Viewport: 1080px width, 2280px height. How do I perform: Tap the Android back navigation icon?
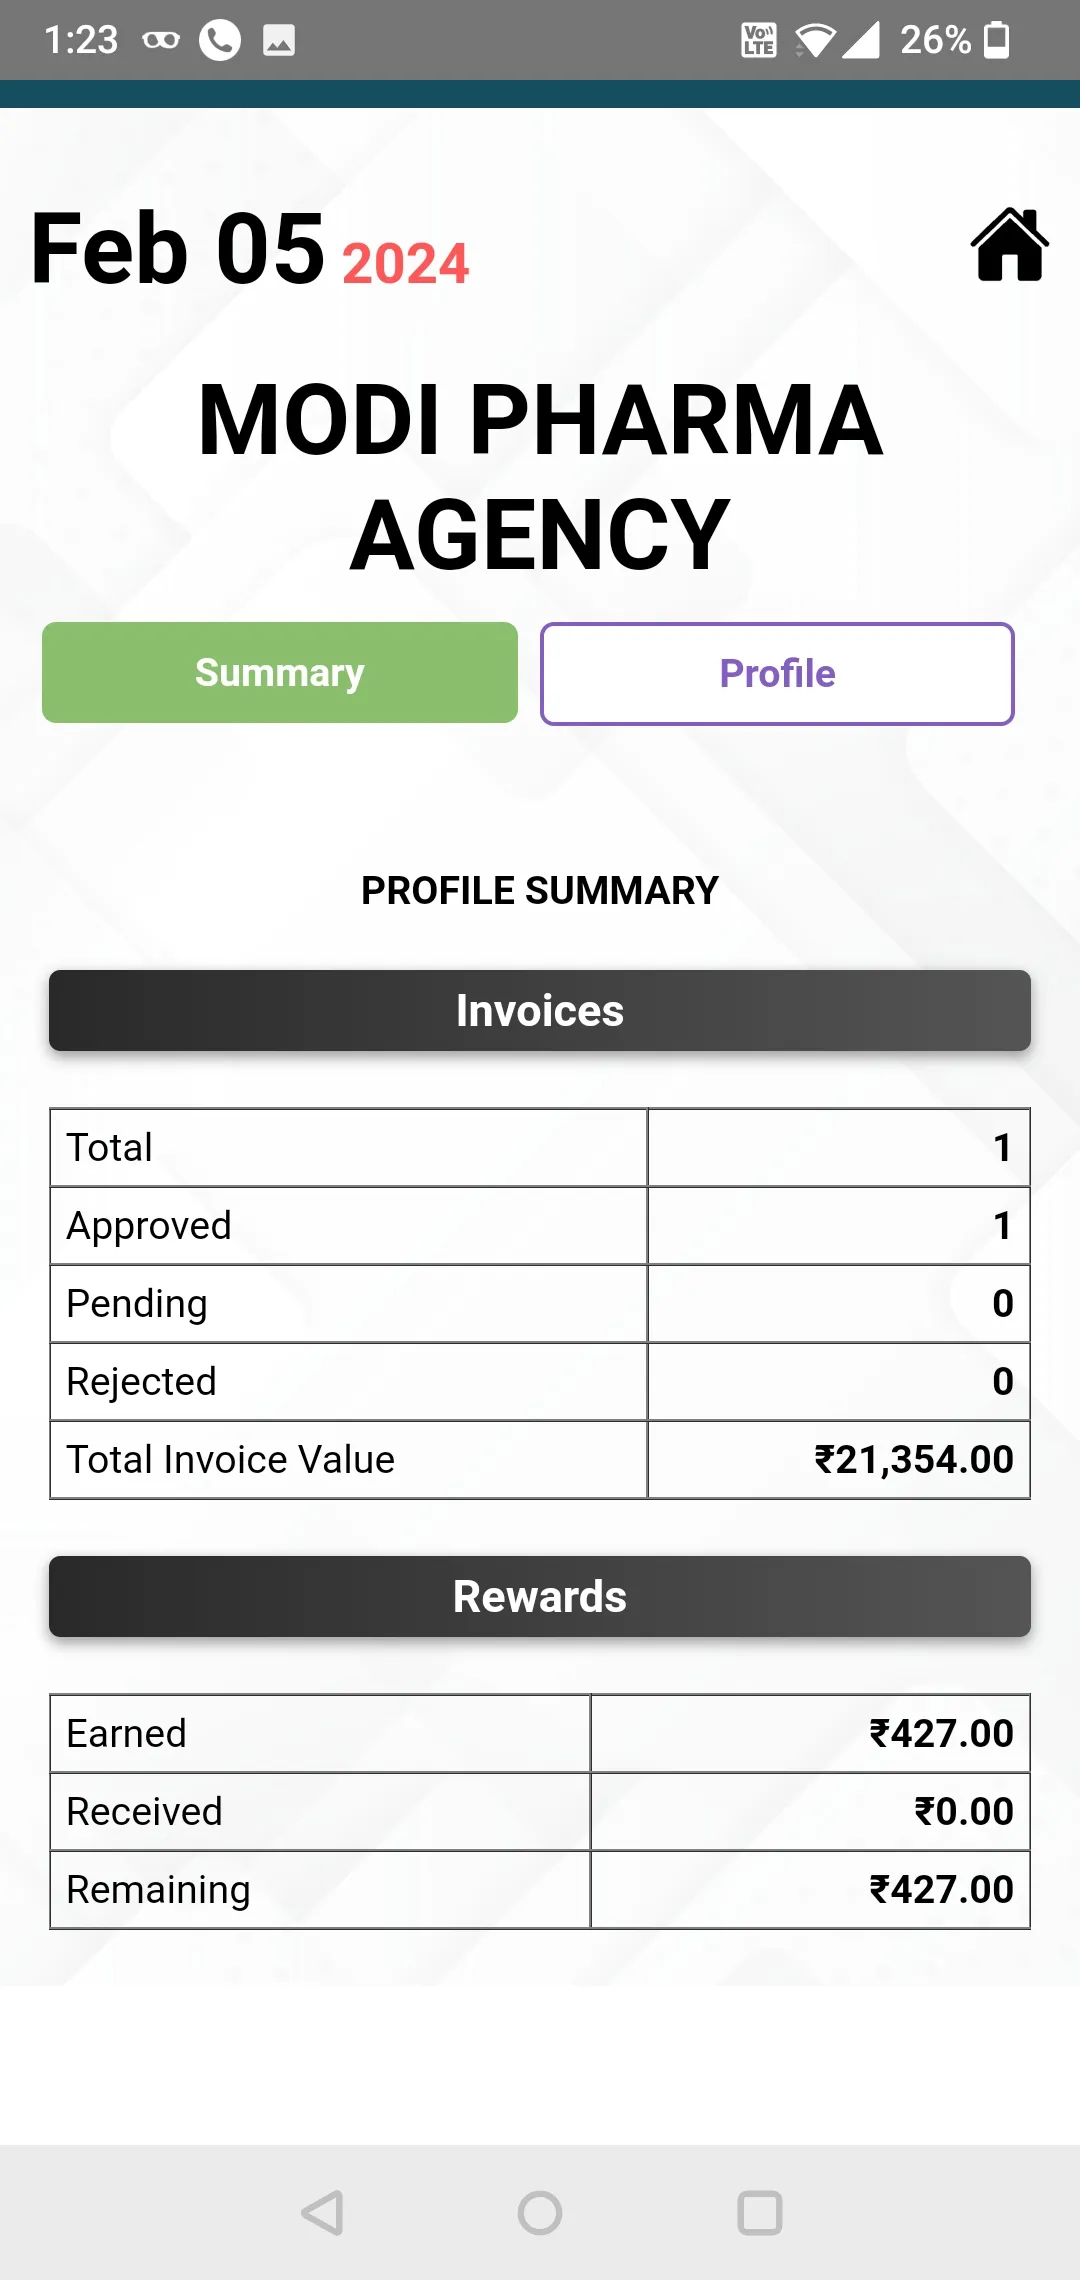[323, 2212]
